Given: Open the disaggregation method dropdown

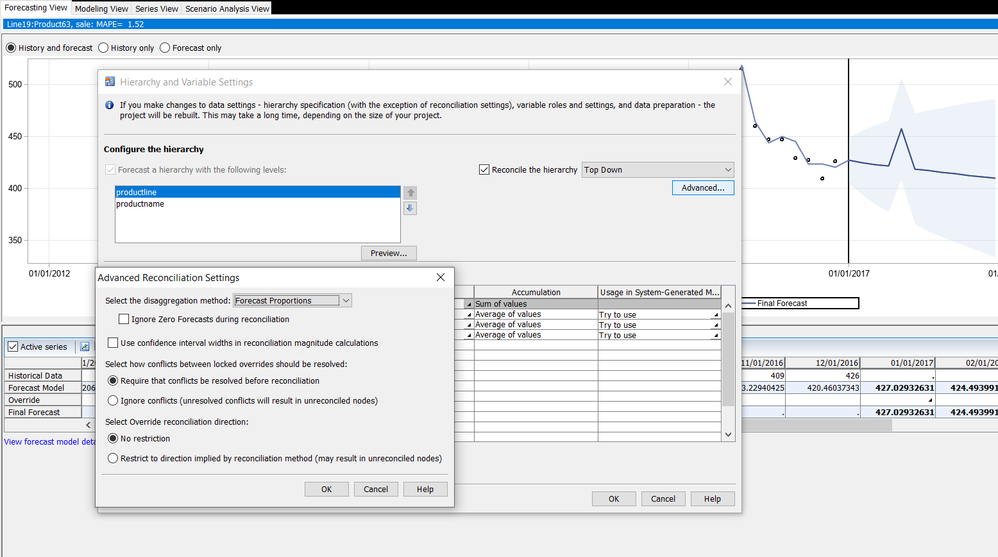Looking at the screenshot, I should 346,300.
